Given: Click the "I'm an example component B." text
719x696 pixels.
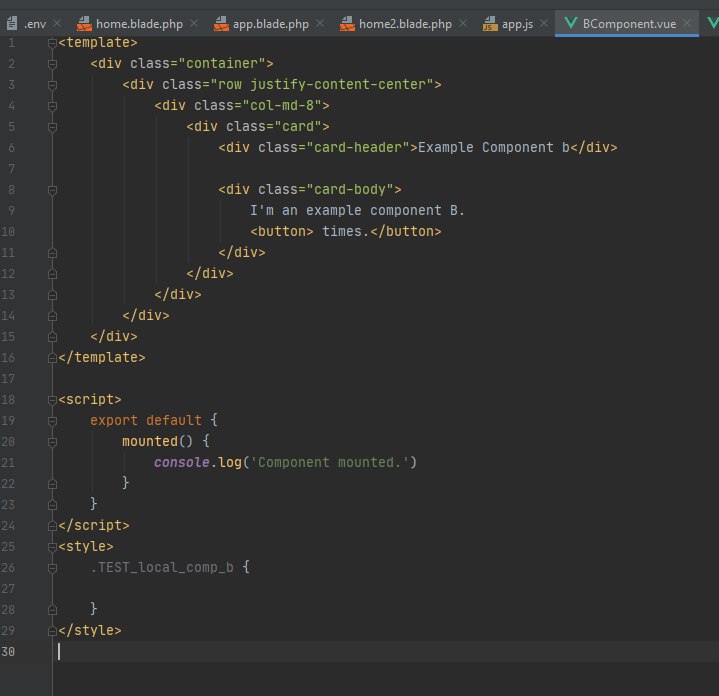Looking at the screenshot, I should [357, 210].
